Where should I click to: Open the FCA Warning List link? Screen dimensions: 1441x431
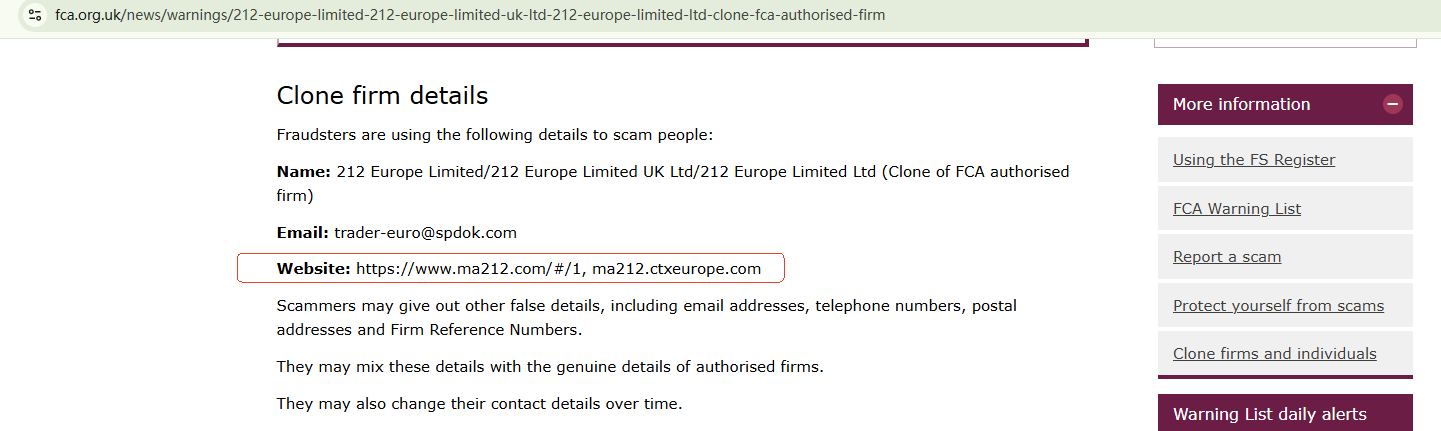(1236, 209)
